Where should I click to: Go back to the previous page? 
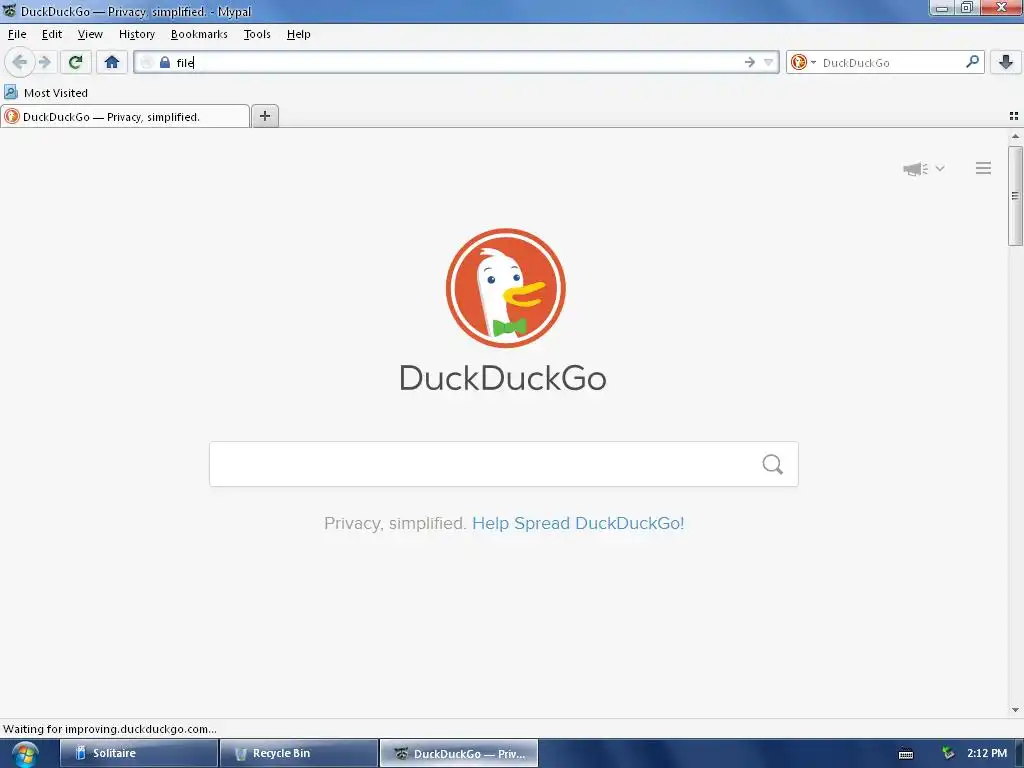[x=19, y=62]
